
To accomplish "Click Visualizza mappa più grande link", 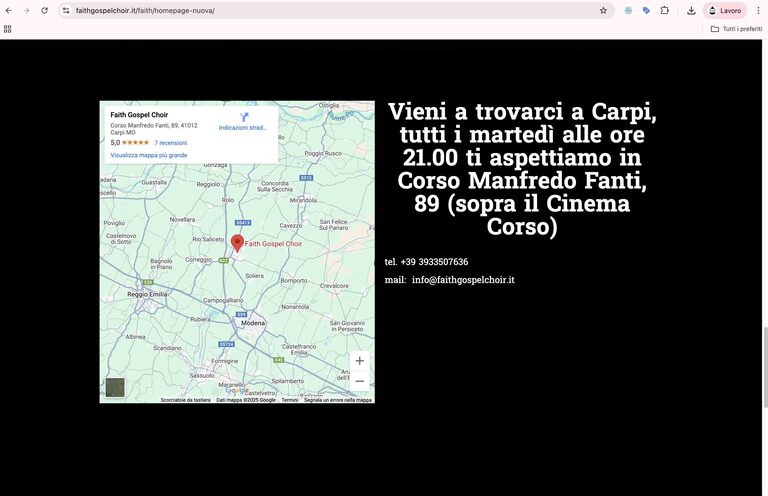I will pos(148,155).
